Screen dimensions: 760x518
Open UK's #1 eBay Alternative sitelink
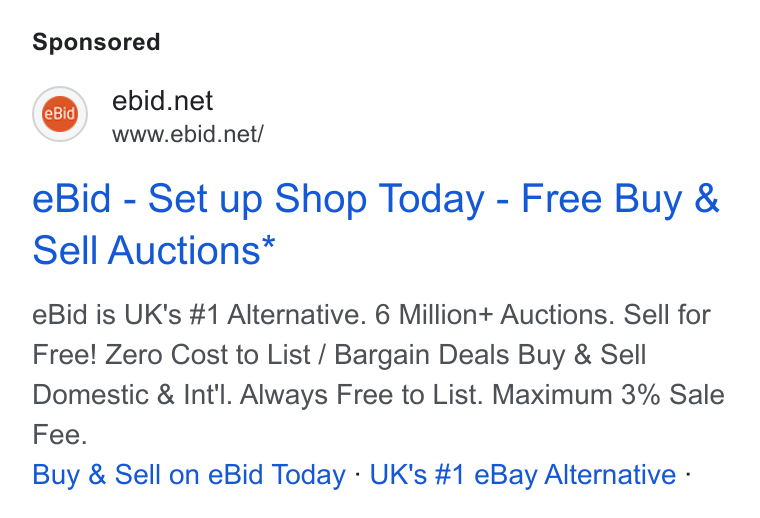[522, 474]
